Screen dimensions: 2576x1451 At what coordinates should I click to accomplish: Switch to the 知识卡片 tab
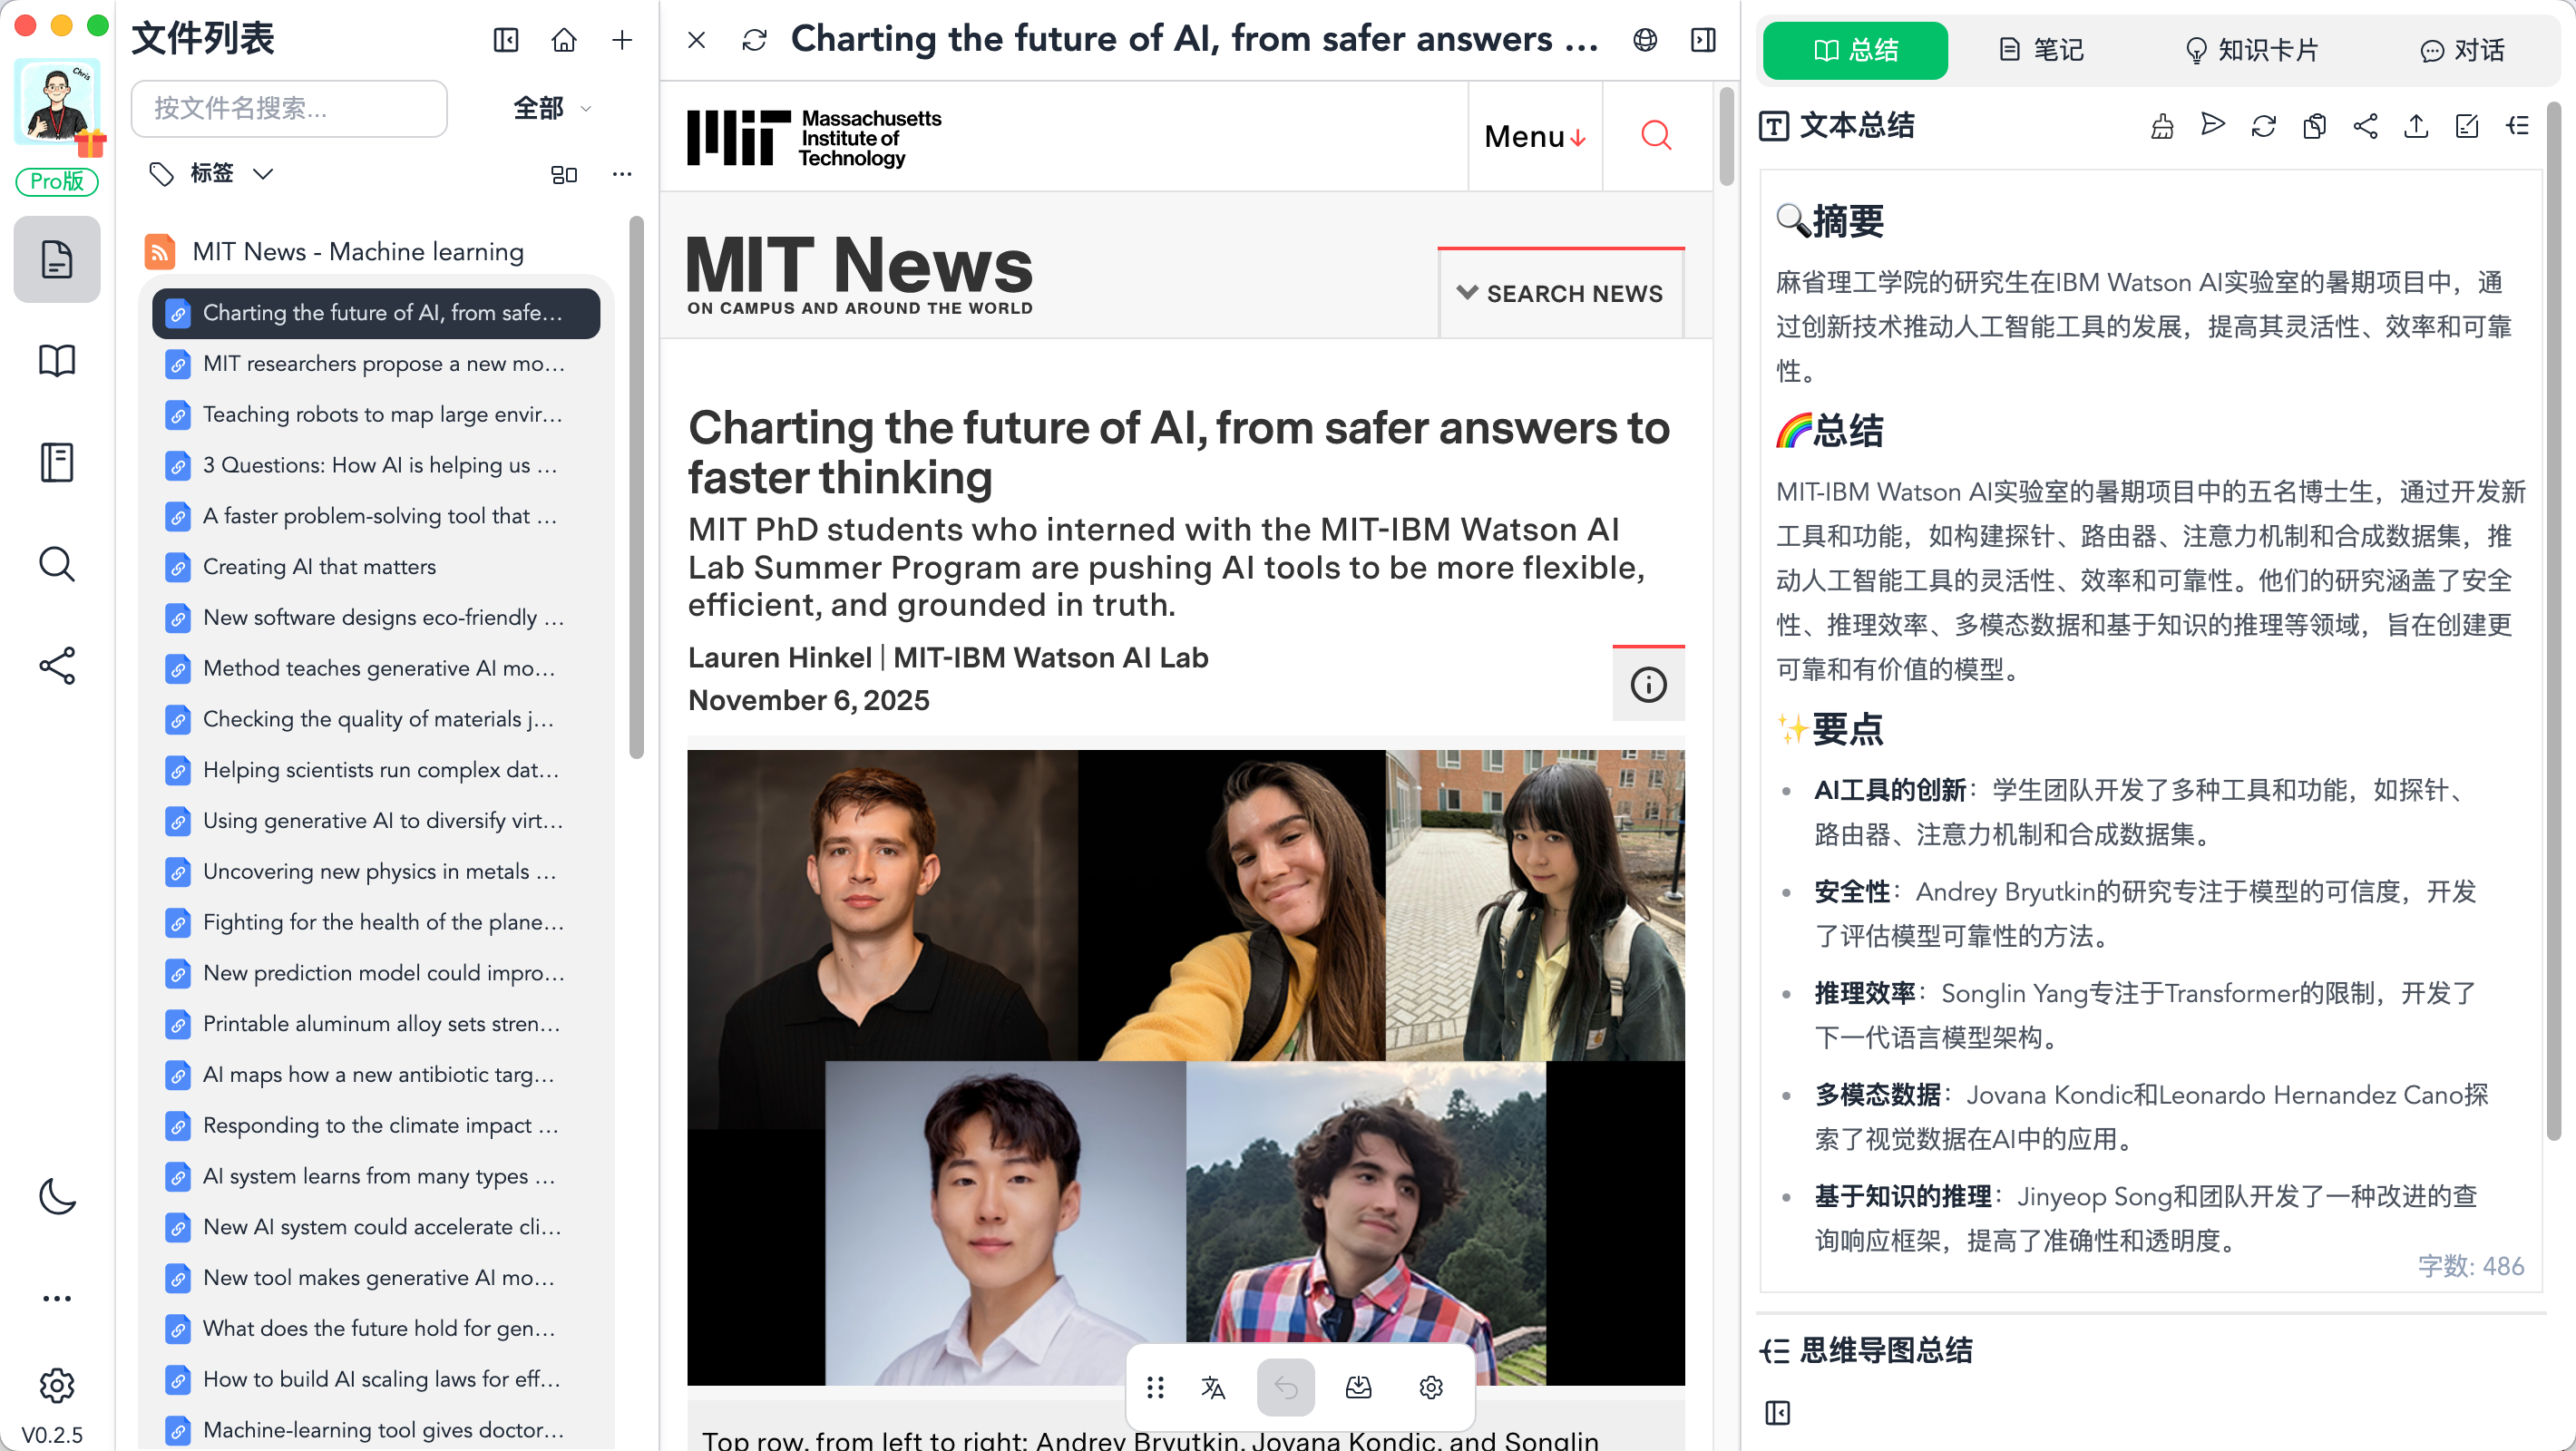pos(2250,49)
